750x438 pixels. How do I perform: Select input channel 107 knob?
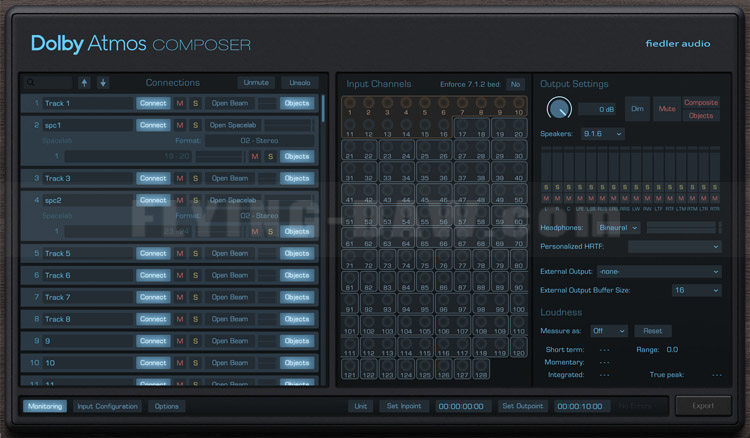click(463, 322)
